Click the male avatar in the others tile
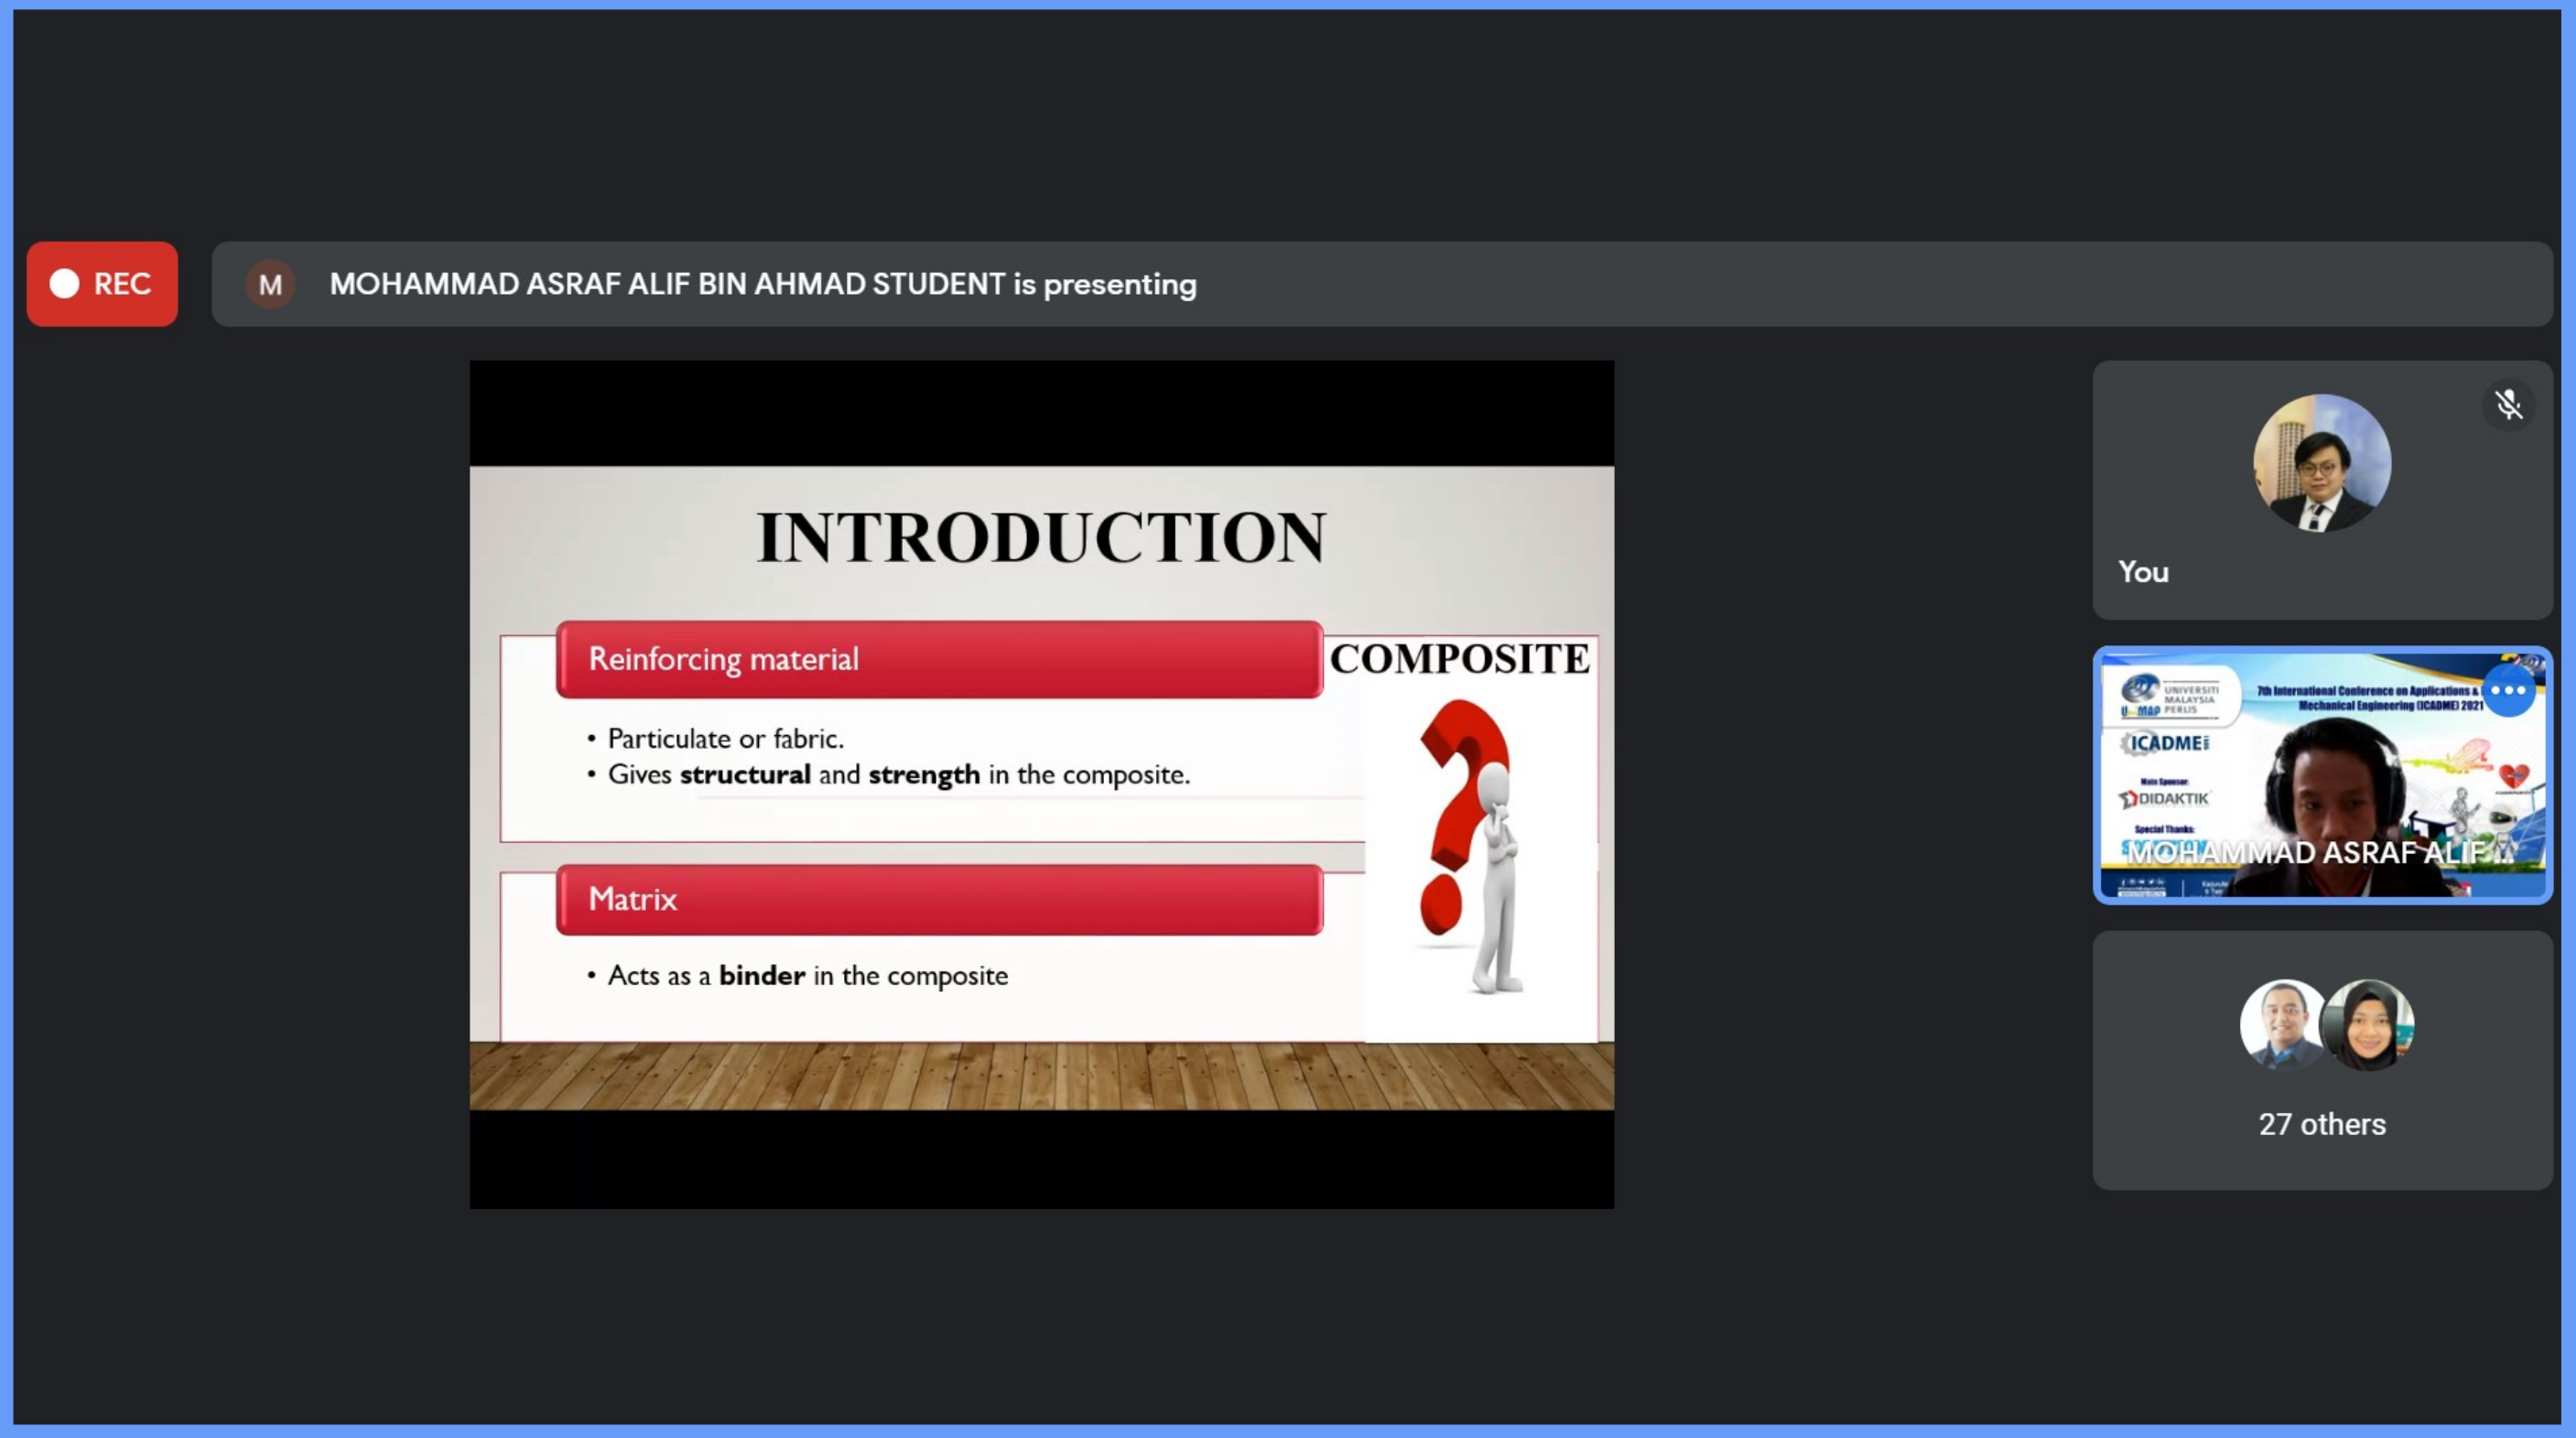This screenshot has height=1438, width=2576. pyautogui.click(x=2281, y=1024)
